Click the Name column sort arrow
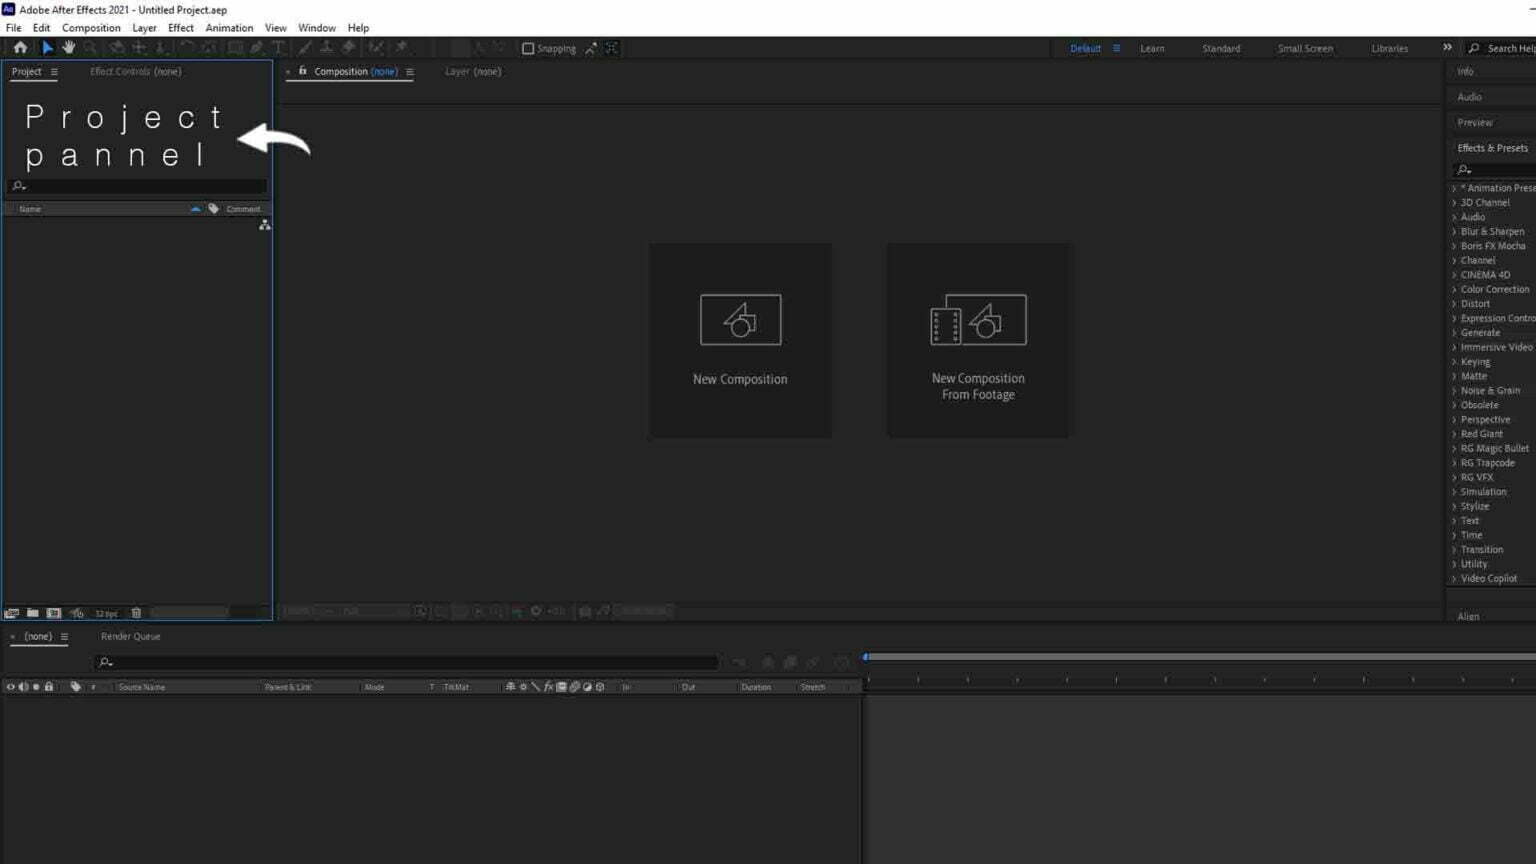1536x864 pixels. pyautogui.click(x=195, y=208)
